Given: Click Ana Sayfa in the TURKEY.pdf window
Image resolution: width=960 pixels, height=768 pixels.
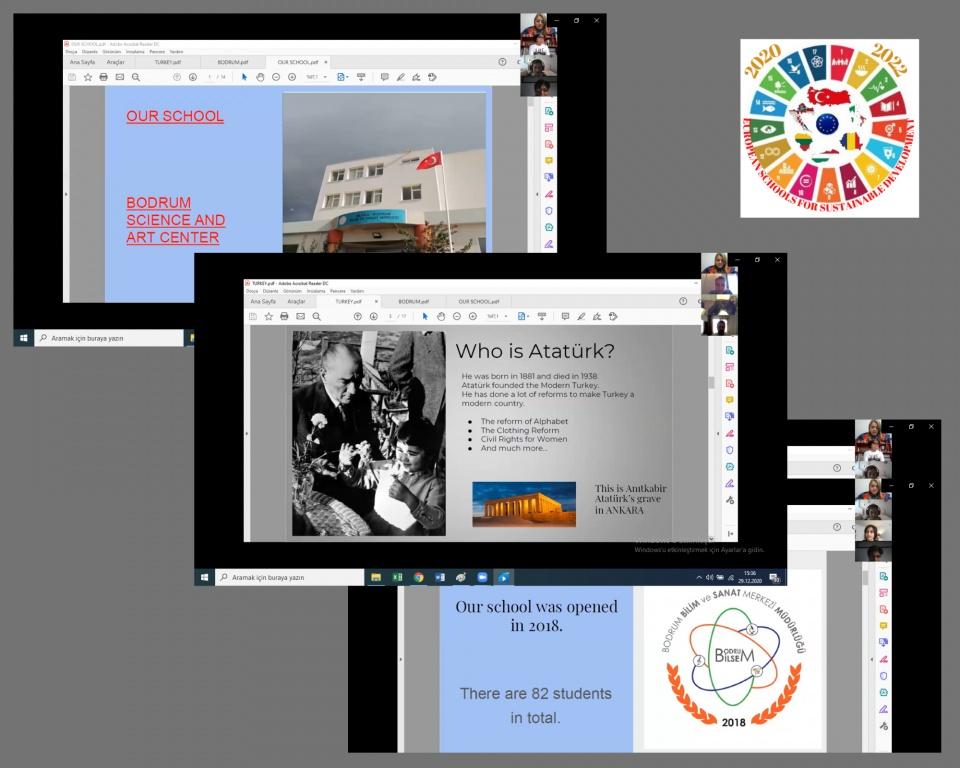Looking at the screenshot, I should [x=263, y=301].
